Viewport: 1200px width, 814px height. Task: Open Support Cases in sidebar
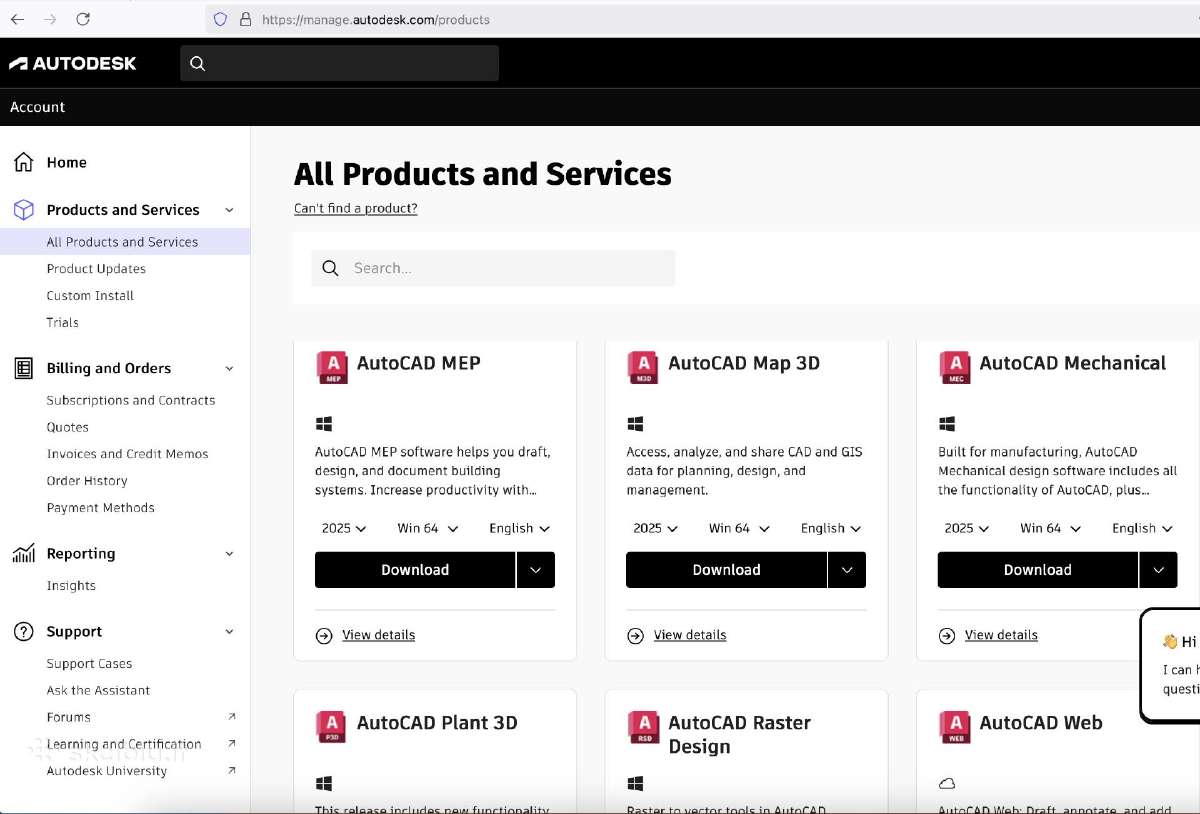tap(89, 664)
